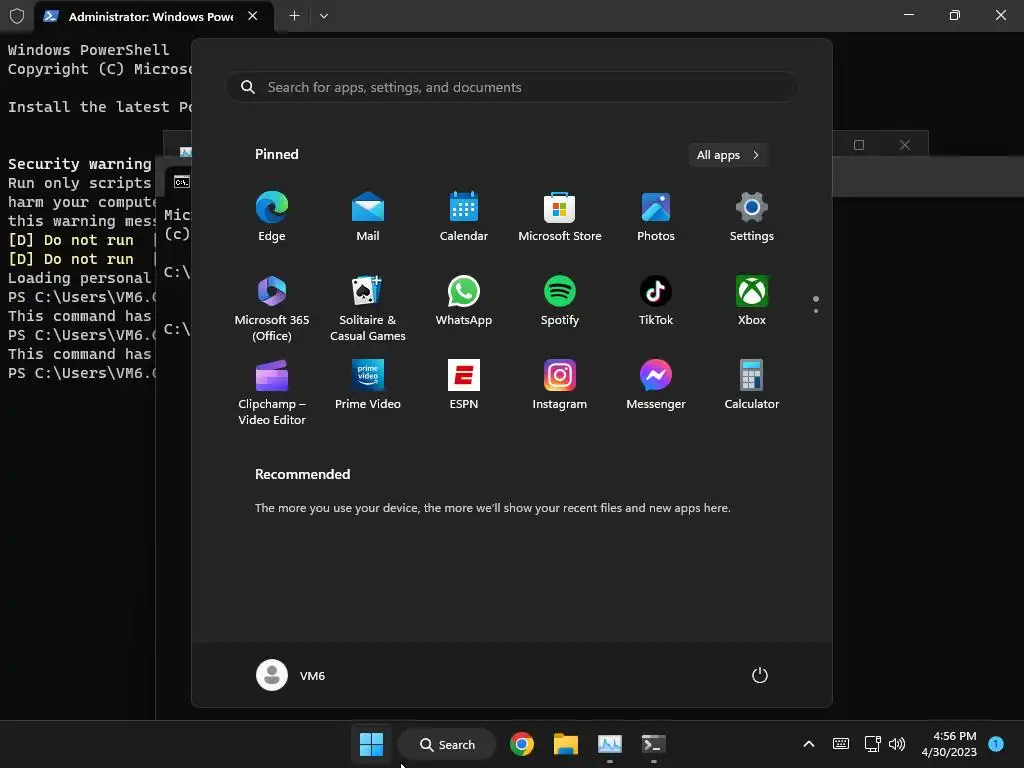Open the volume tray icon
The image size is (1024, 768).
point(897,744)
